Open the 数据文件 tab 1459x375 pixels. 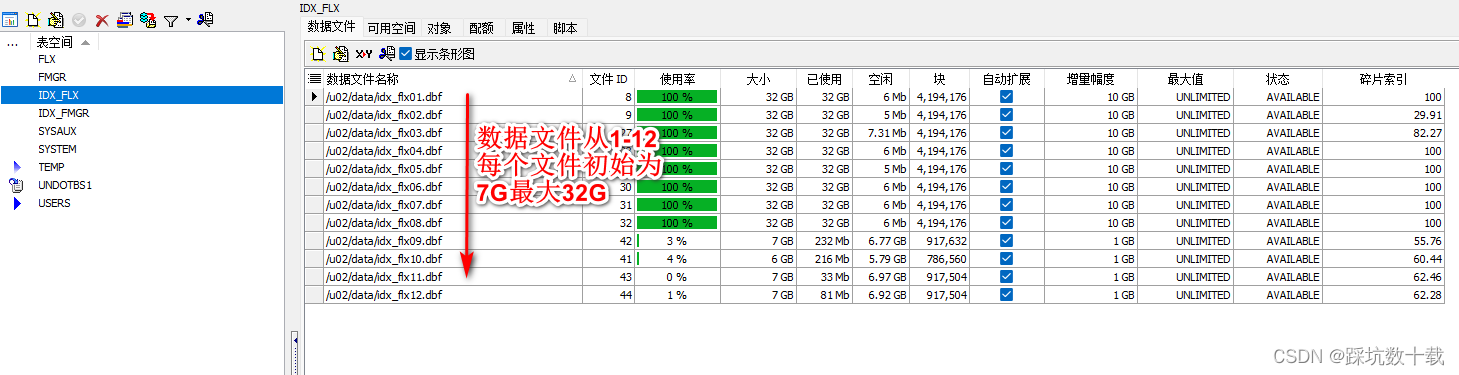[x=331, y=28]
